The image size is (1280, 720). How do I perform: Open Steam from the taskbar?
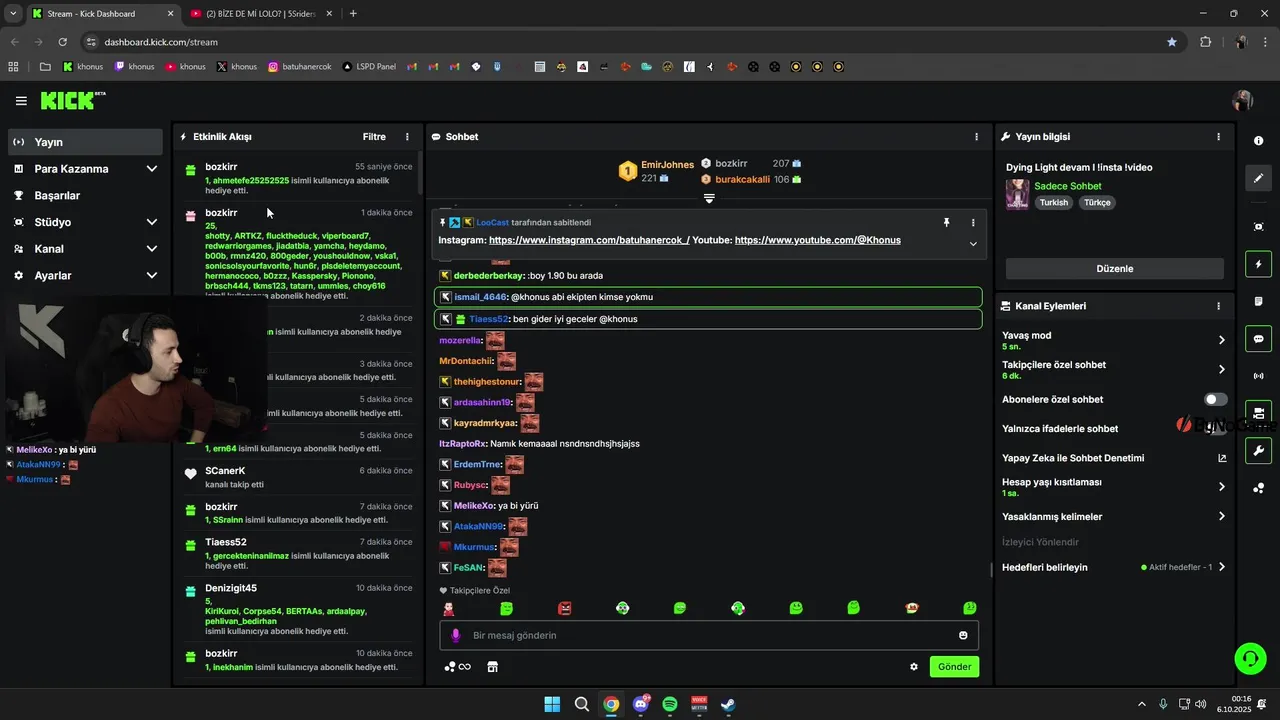pyautogui.click(x=729, y=704)
